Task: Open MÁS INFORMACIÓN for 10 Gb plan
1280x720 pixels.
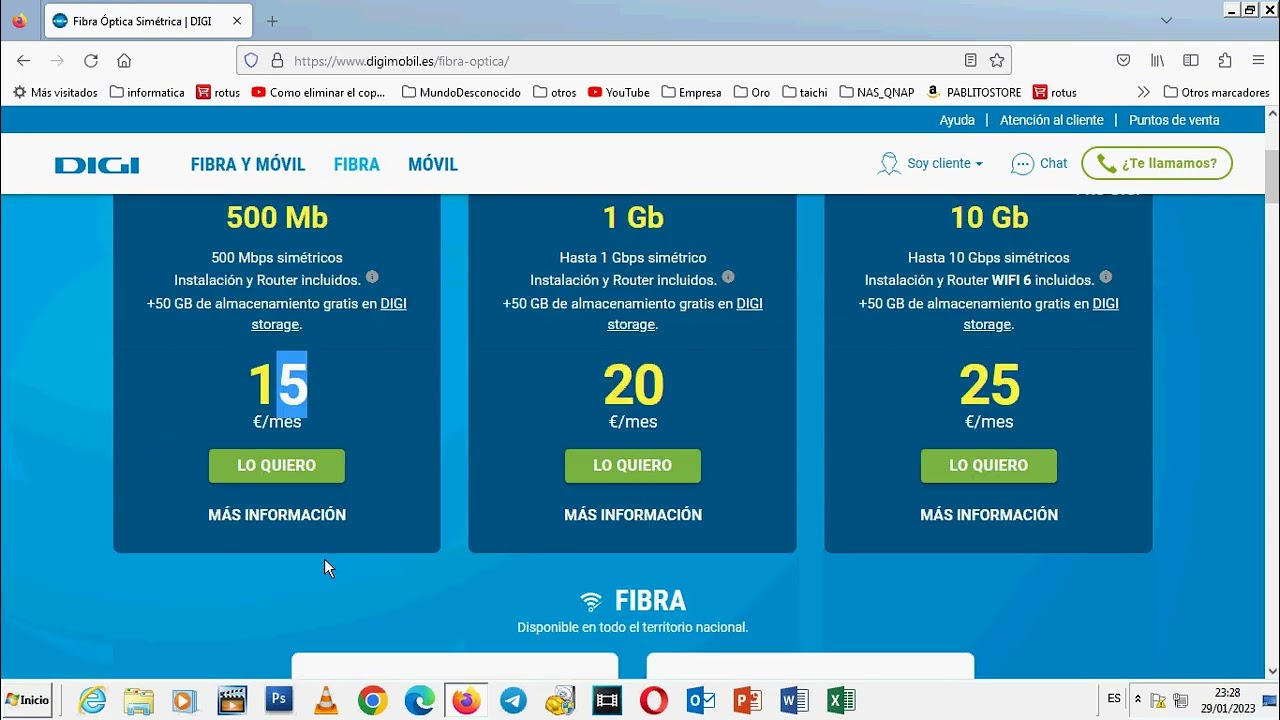Action: [x=989, y=515]
